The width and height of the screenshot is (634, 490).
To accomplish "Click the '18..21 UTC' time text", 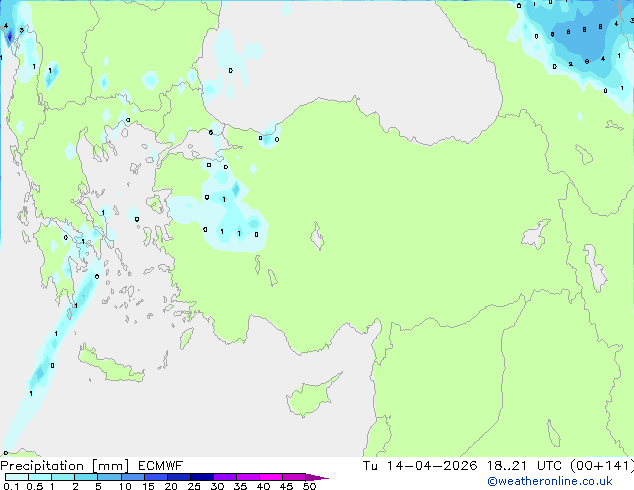I will [524, 466].
